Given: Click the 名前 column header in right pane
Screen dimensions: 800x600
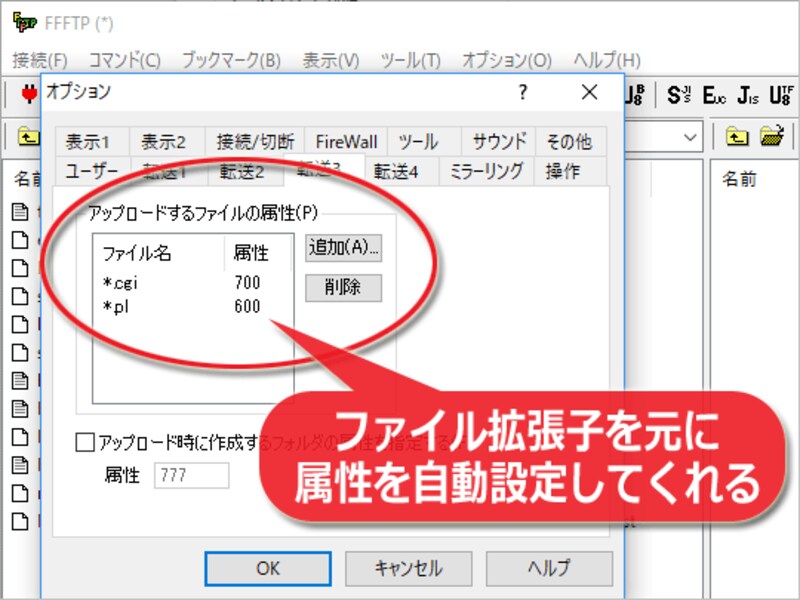Looking at the screenshot, I should [x=739, y=179].
